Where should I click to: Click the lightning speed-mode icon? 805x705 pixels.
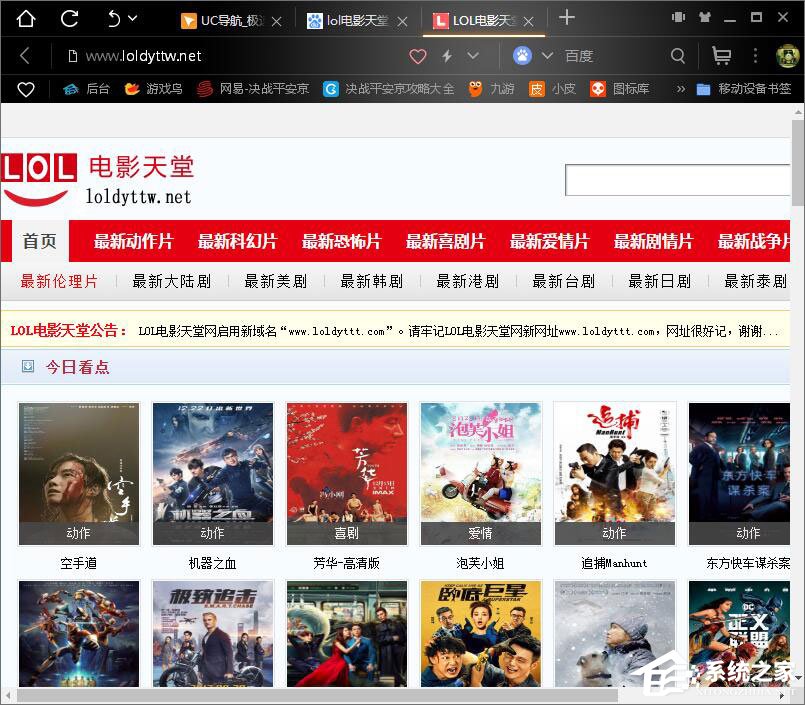[x=448, y=56]
